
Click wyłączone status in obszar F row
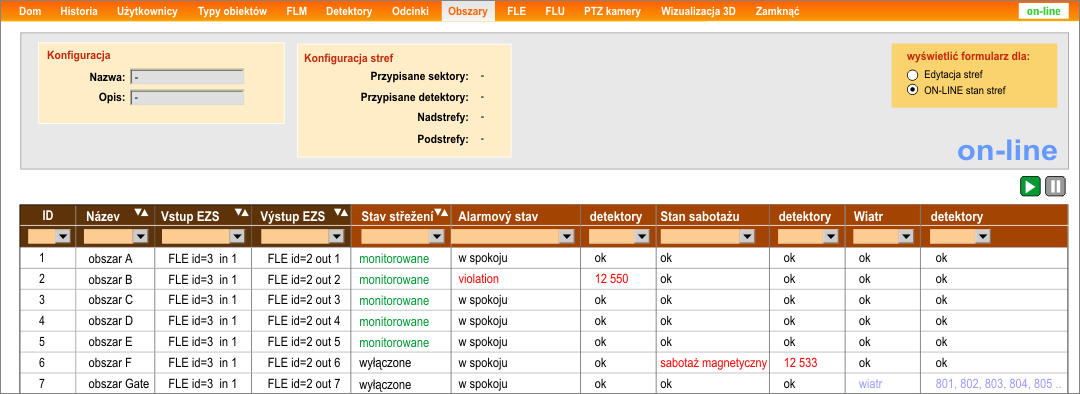[x=385, y=363]
